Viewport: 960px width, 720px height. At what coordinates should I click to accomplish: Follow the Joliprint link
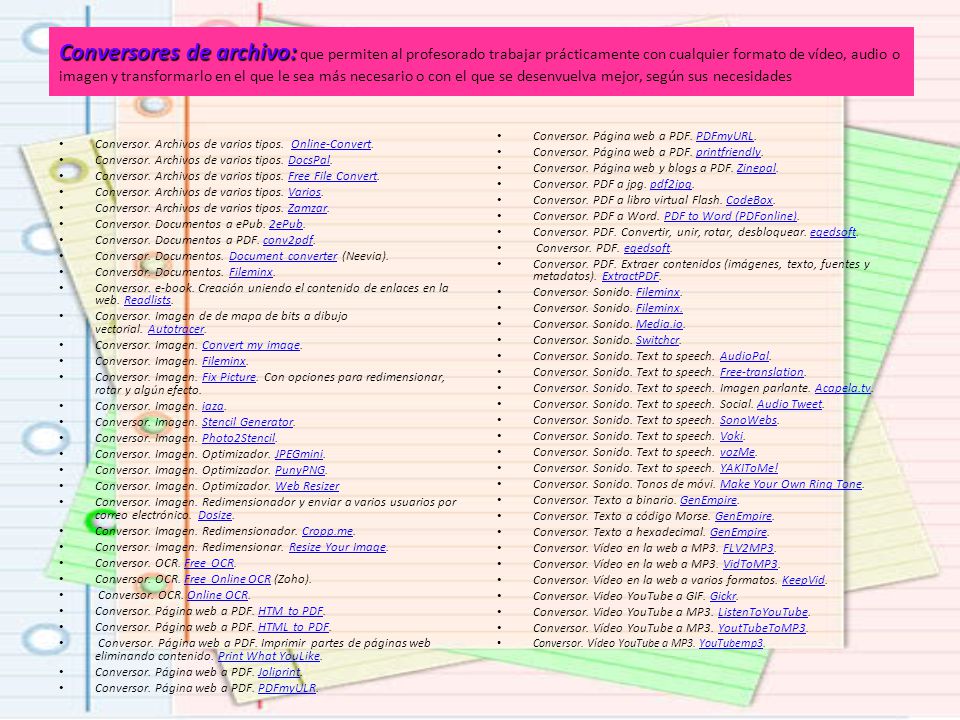pos(279,672)
